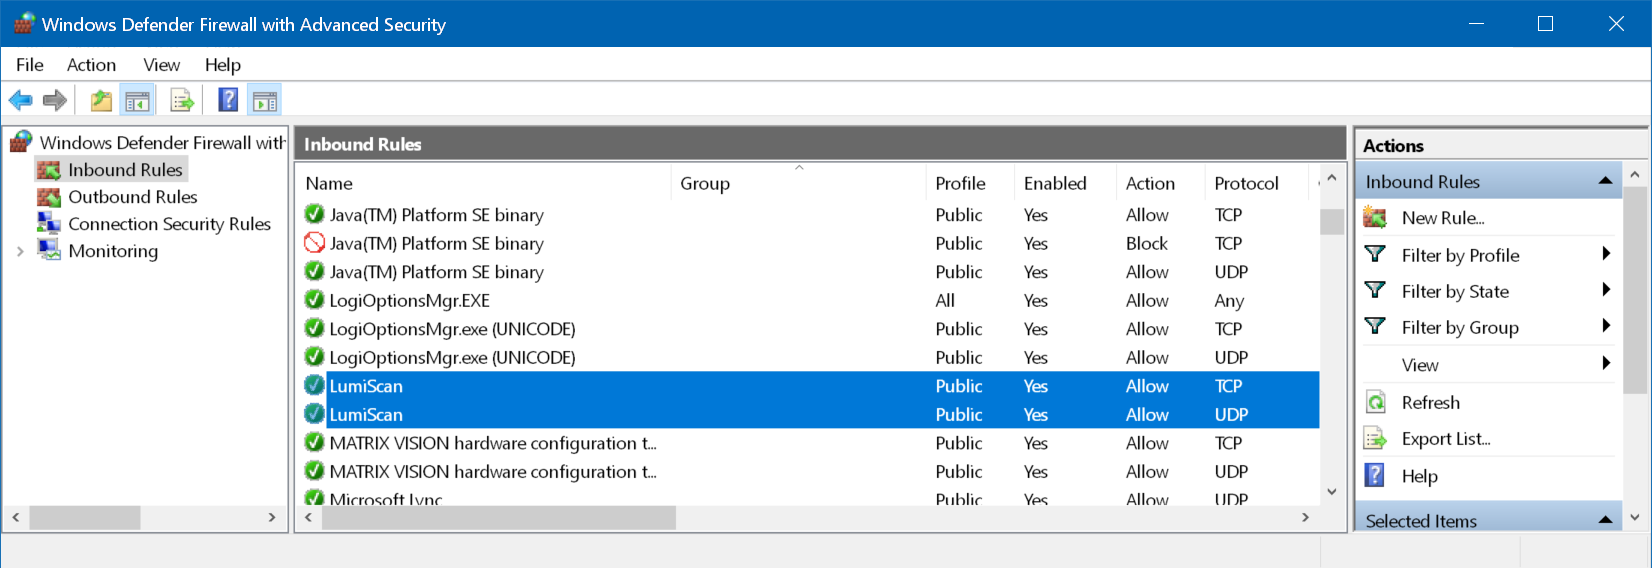The image size is (1652, 568).
Task: Expand the Monitoring tree node
Action: [20, 251]
